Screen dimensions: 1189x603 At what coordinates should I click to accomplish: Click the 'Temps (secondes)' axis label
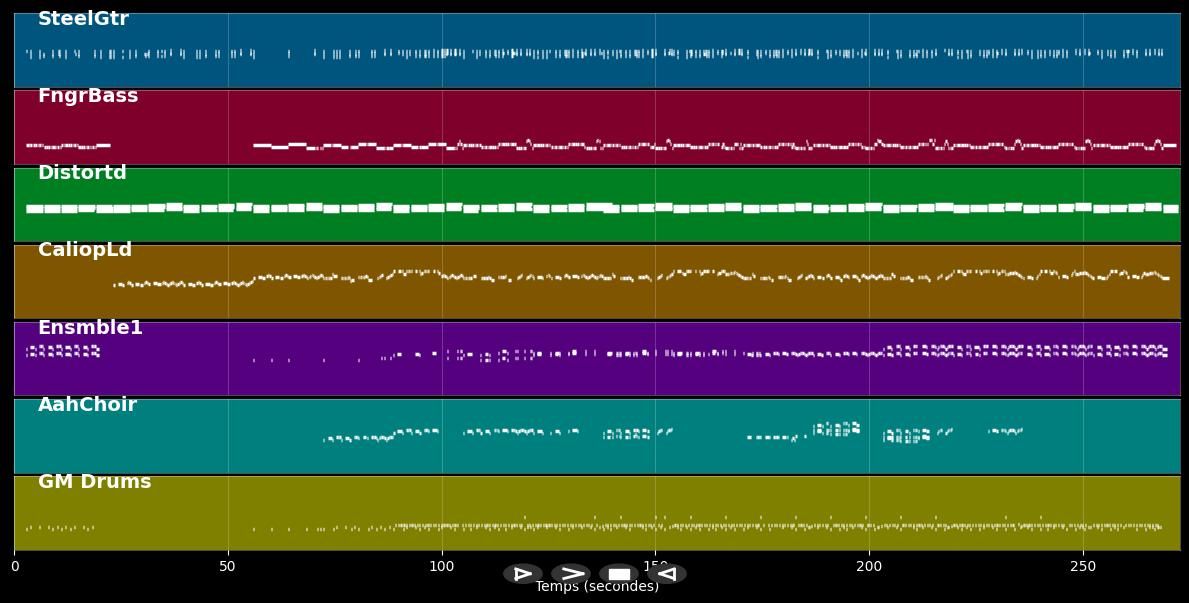[x=597, y=587]
